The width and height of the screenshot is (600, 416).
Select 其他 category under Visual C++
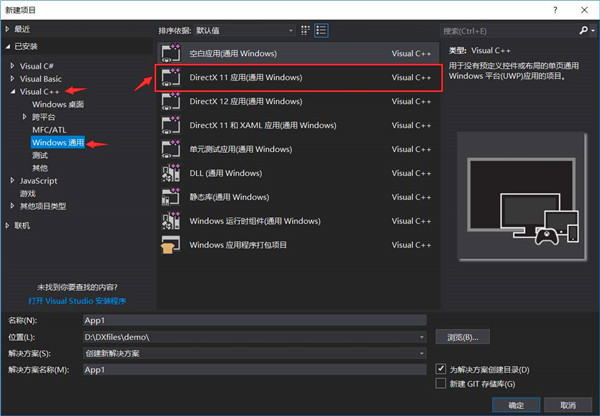[x=40, y=168]
